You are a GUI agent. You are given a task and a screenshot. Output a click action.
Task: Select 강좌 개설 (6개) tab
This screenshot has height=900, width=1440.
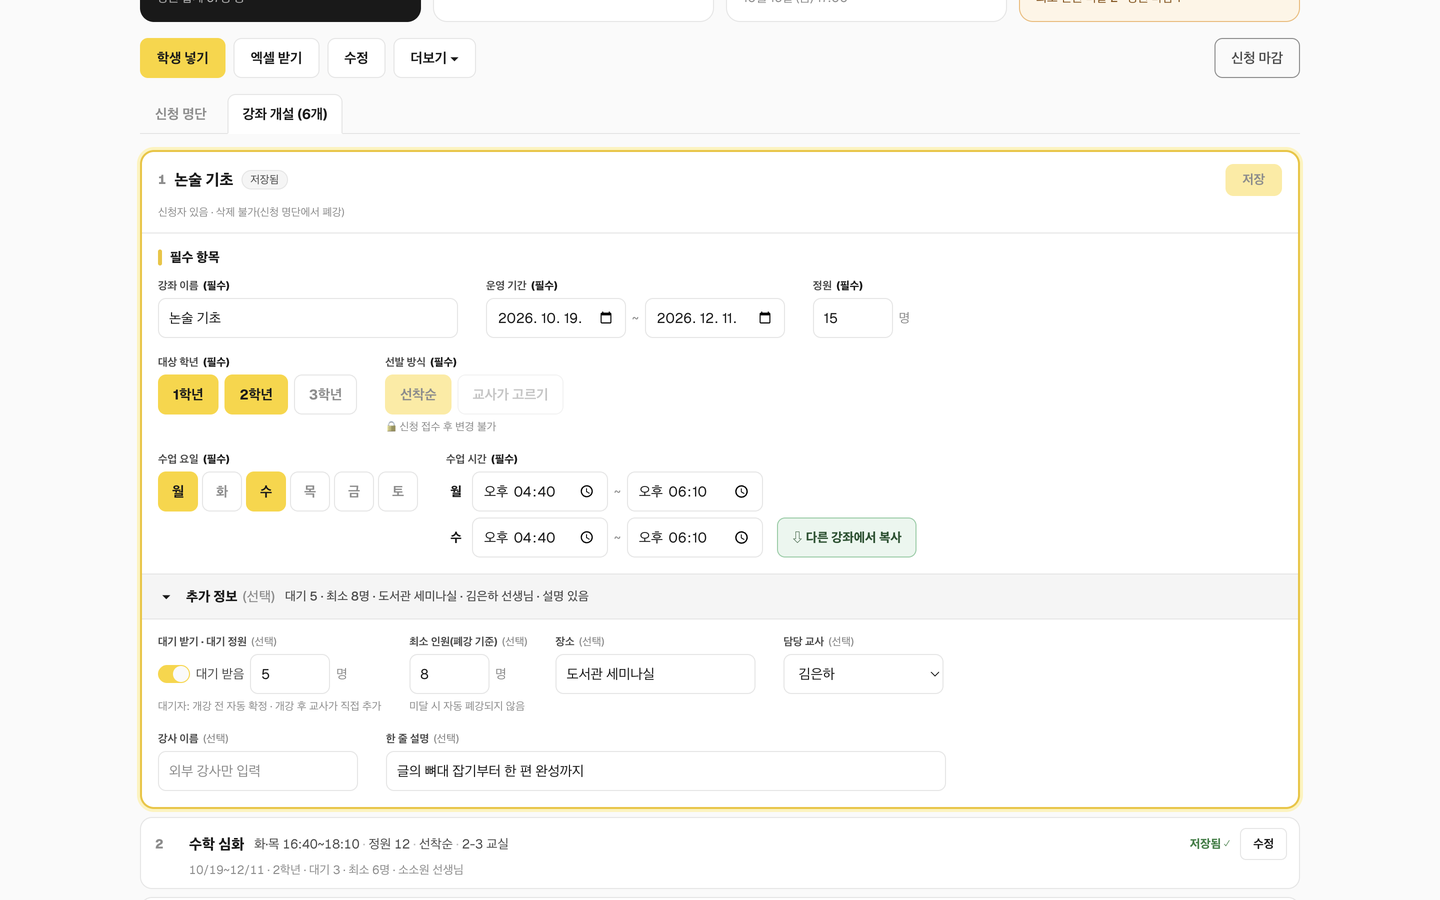point(285,114)
